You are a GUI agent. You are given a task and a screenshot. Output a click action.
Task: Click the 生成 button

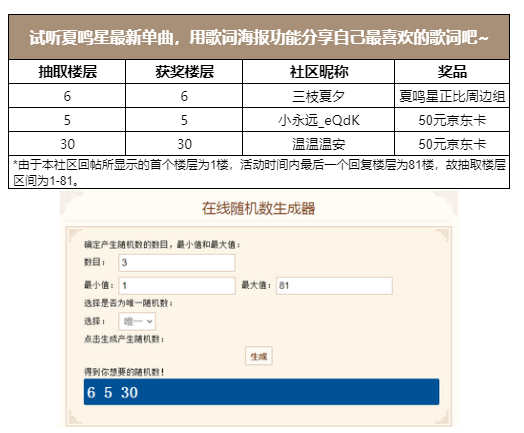pyautogui.click(x=259, y=356)
